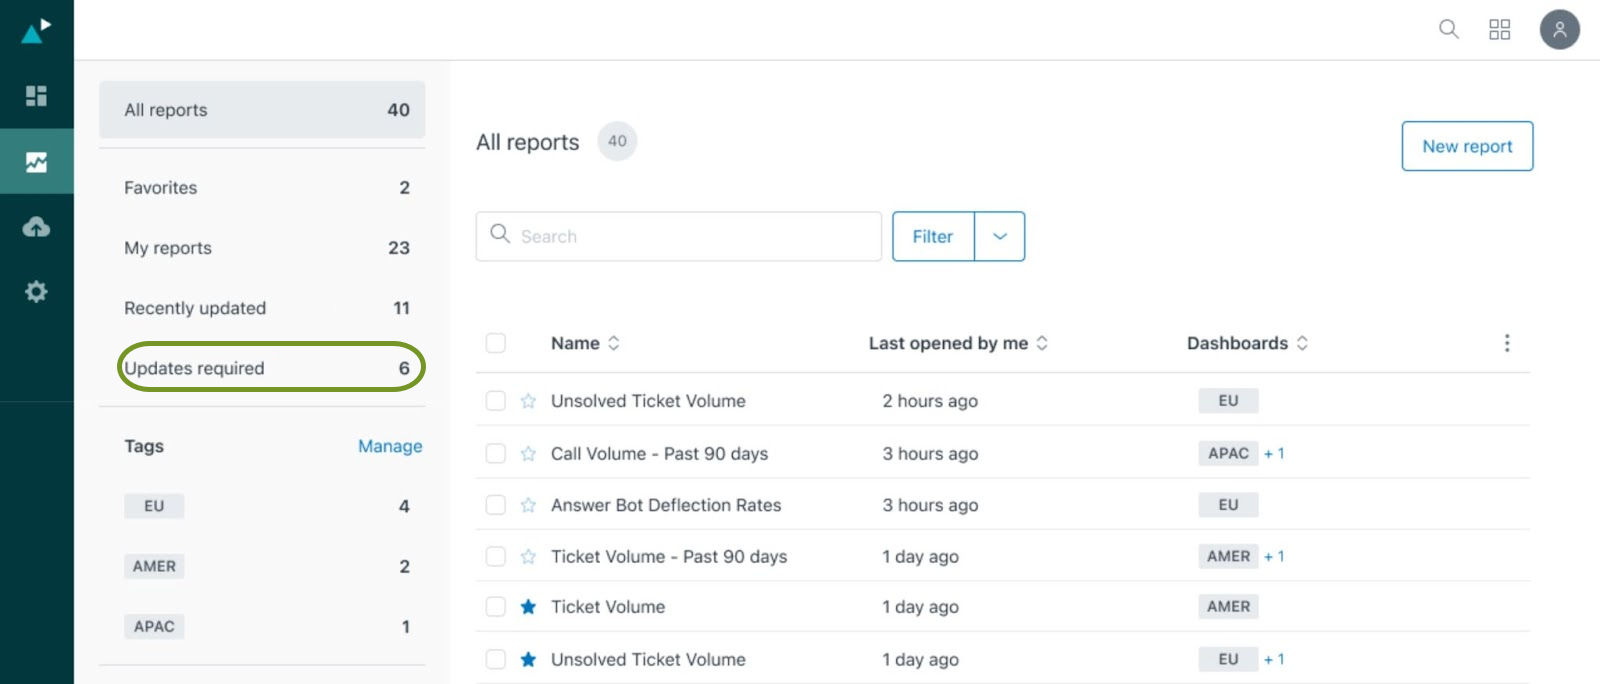Favorite the Call Volume - Past 90 days report
1600x684 pixels.
(x=528, y=454)
